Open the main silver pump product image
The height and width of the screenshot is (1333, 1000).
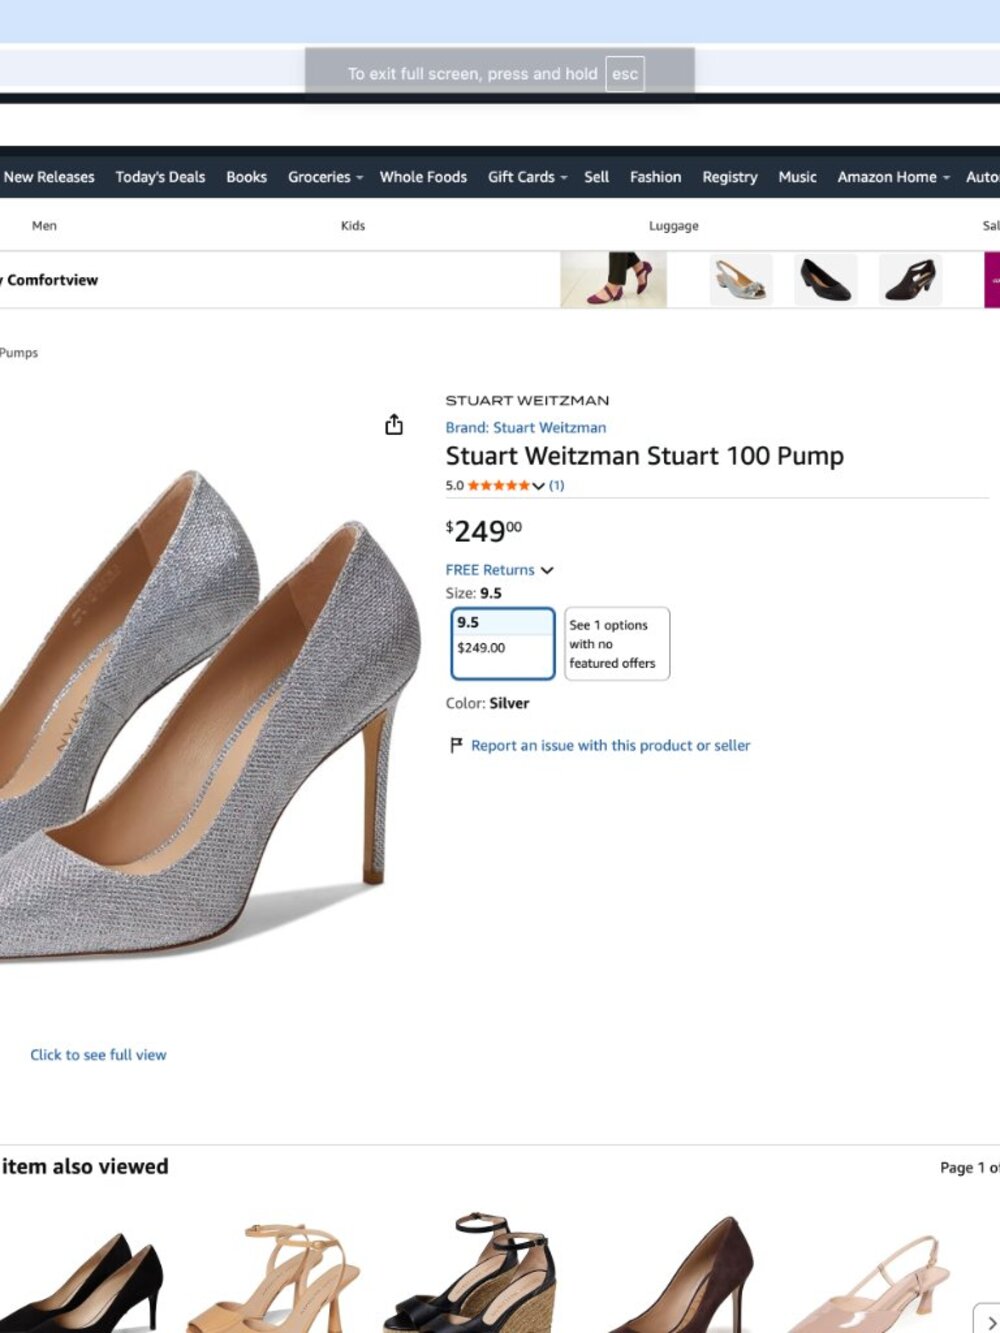[210, 715]
